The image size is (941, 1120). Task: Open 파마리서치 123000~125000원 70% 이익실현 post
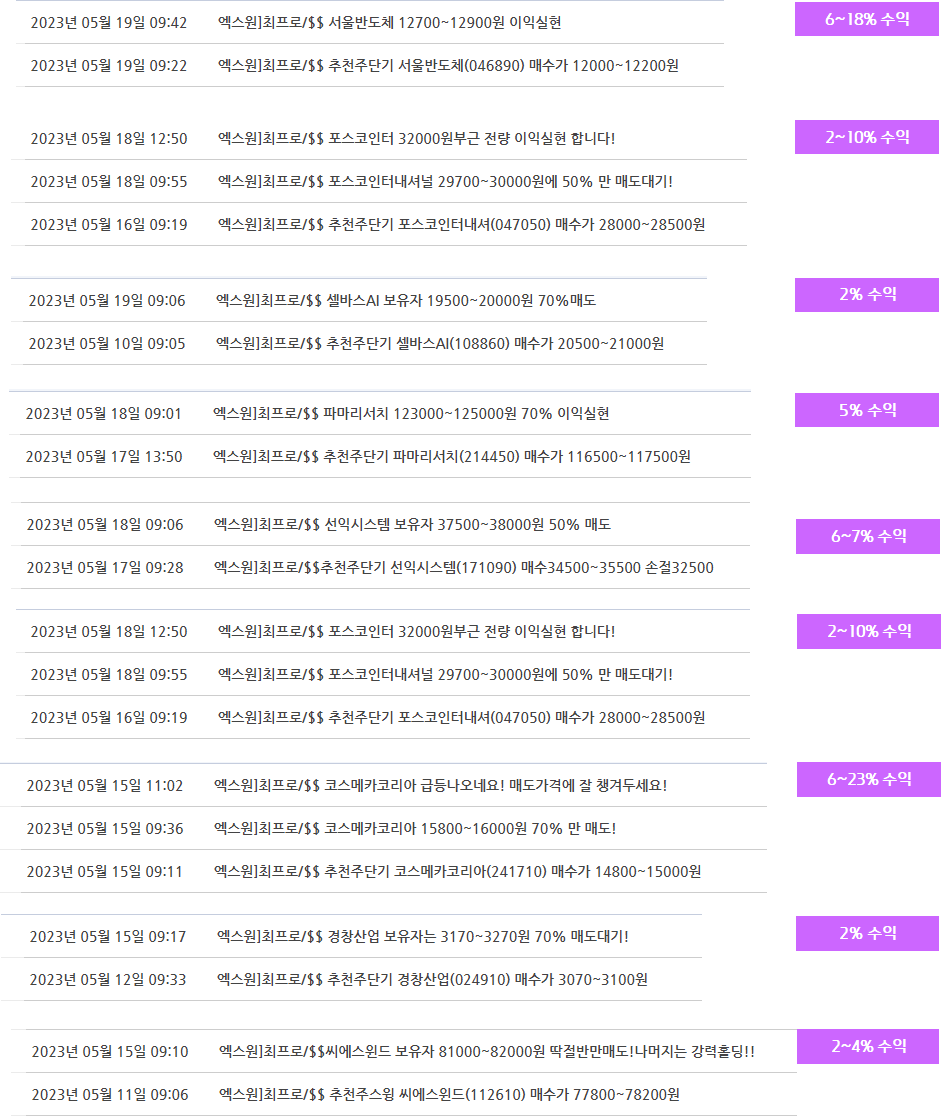[411, 413]
